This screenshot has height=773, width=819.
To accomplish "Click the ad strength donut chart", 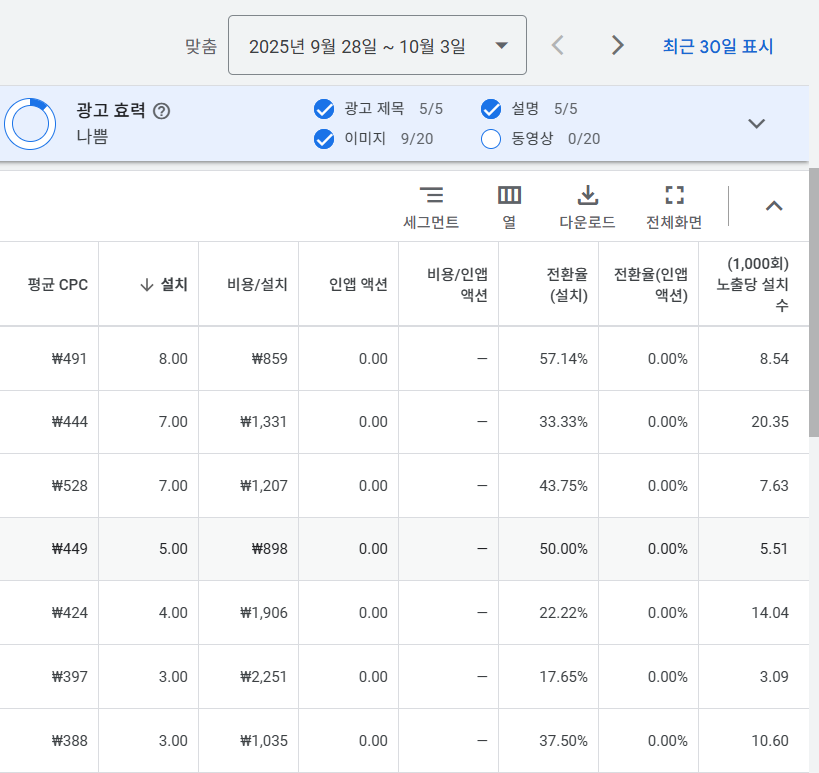I will tap(30, 124).
